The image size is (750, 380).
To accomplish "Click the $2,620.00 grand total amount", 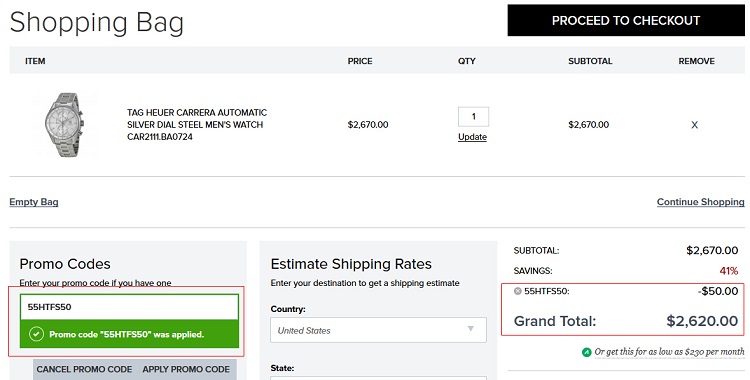I will point(702,321).
